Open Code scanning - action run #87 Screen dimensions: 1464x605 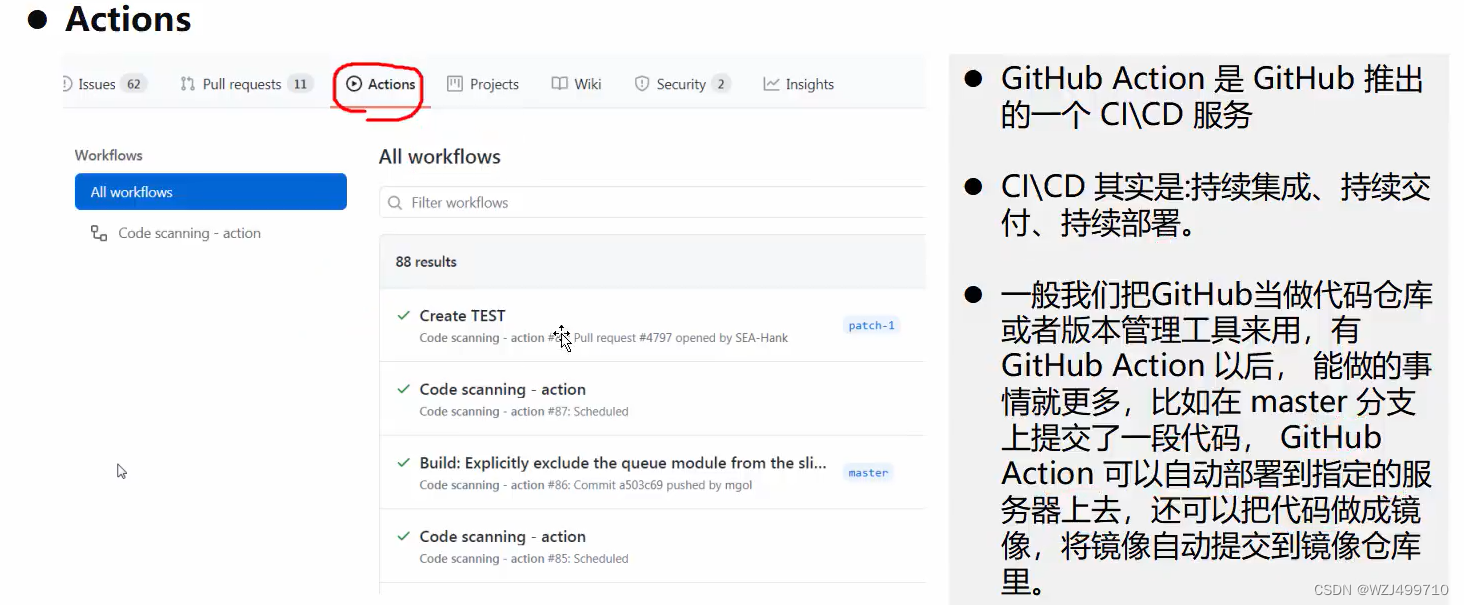(502, 389)
